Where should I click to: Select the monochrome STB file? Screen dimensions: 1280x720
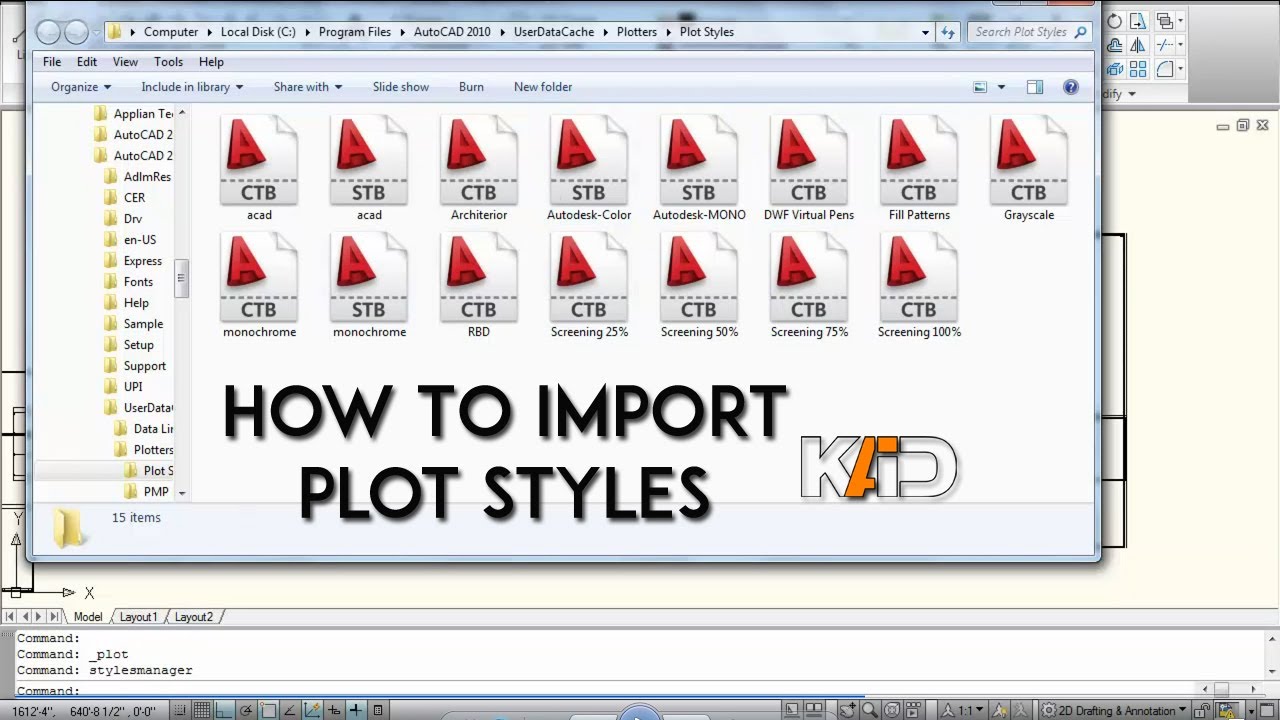(369, 286)
